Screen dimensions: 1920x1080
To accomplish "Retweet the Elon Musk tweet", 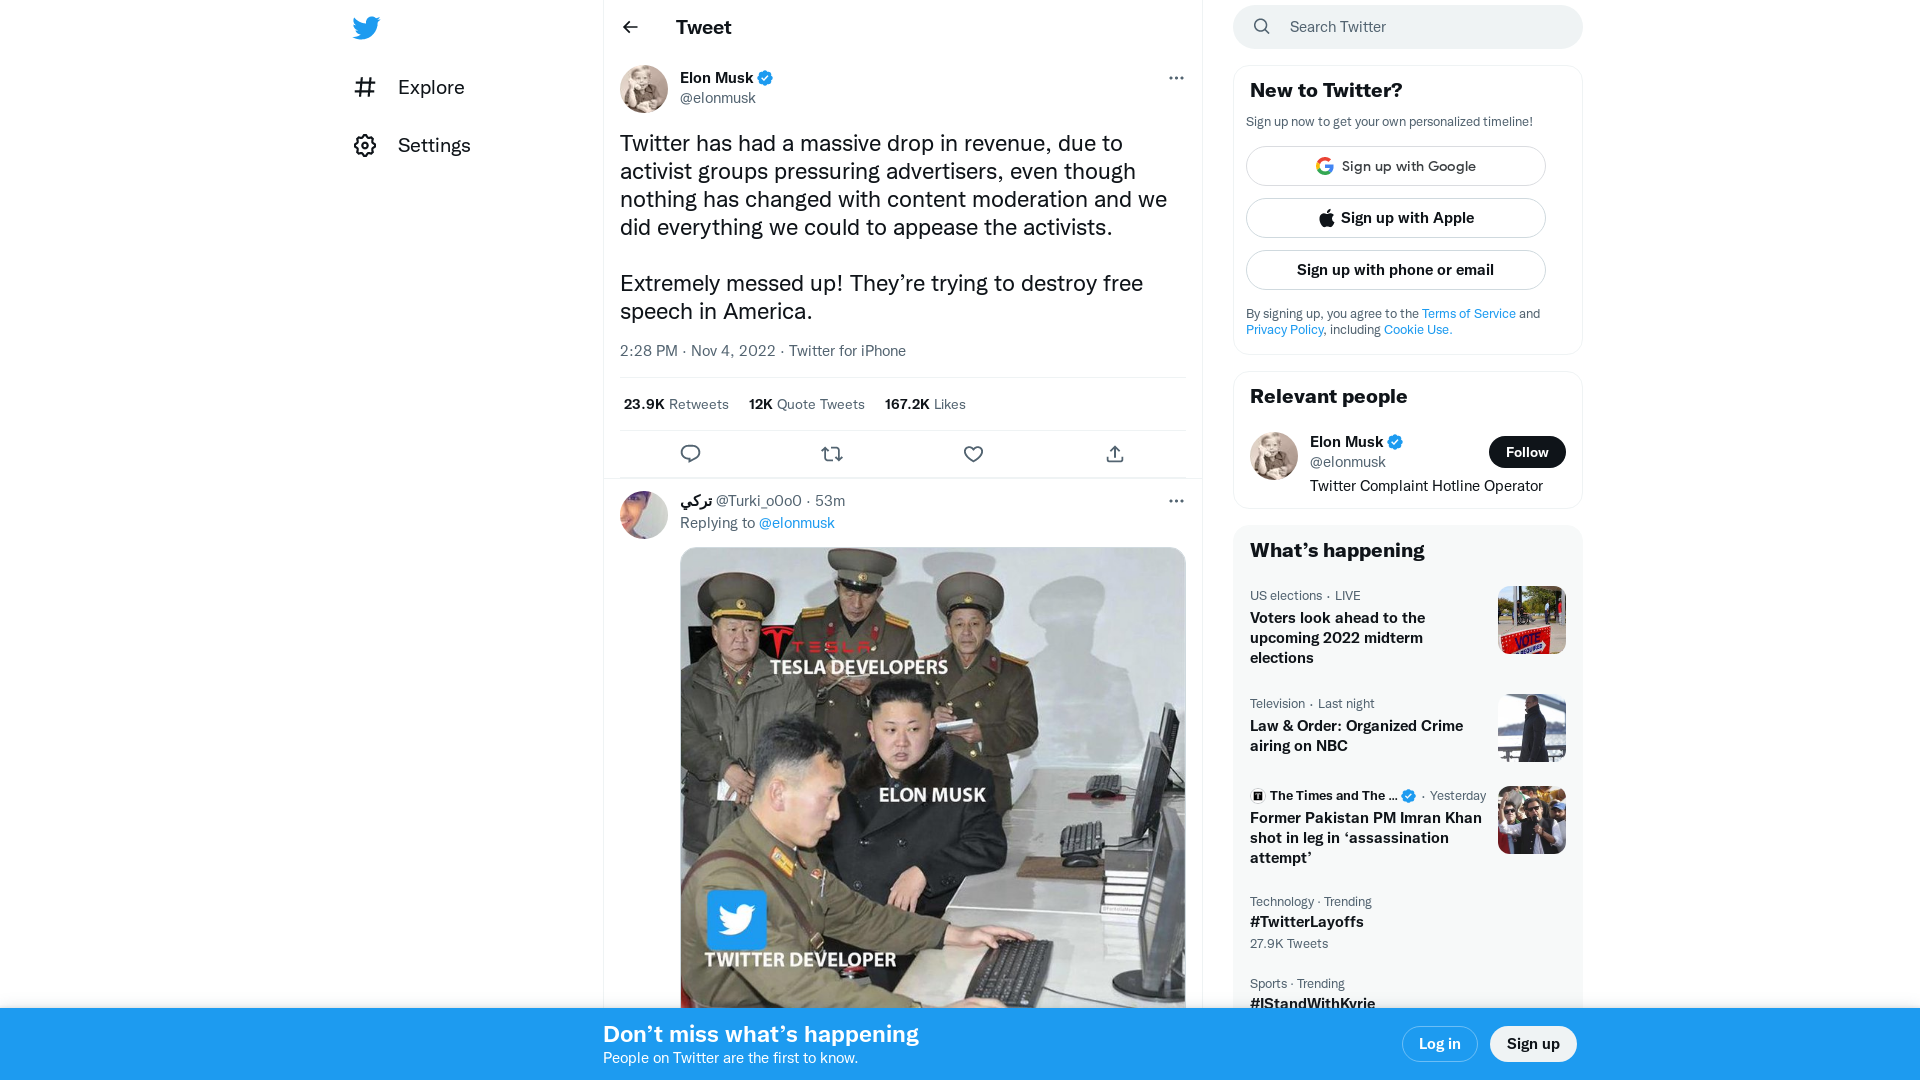I will pos(832,454).
